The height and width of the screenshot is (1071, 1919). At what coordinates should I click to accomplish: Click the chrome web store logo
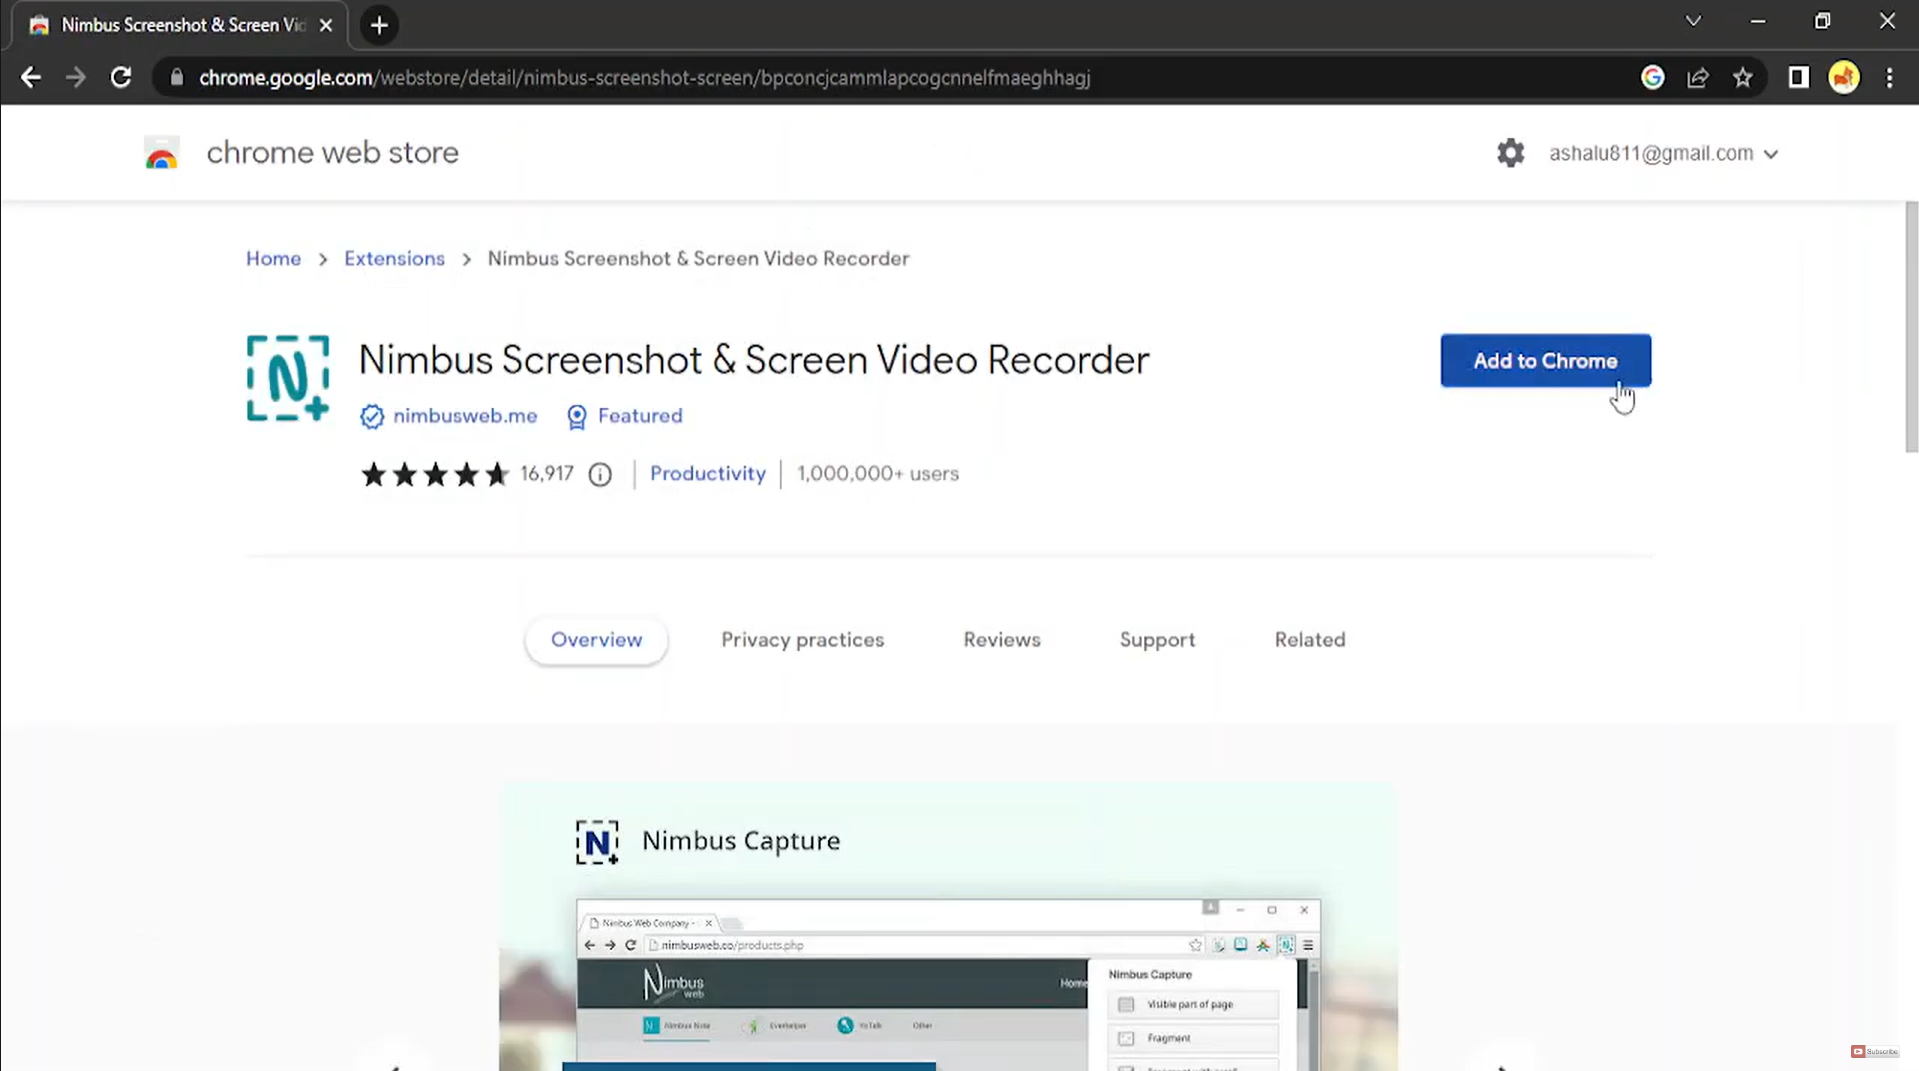click(161, 152)
